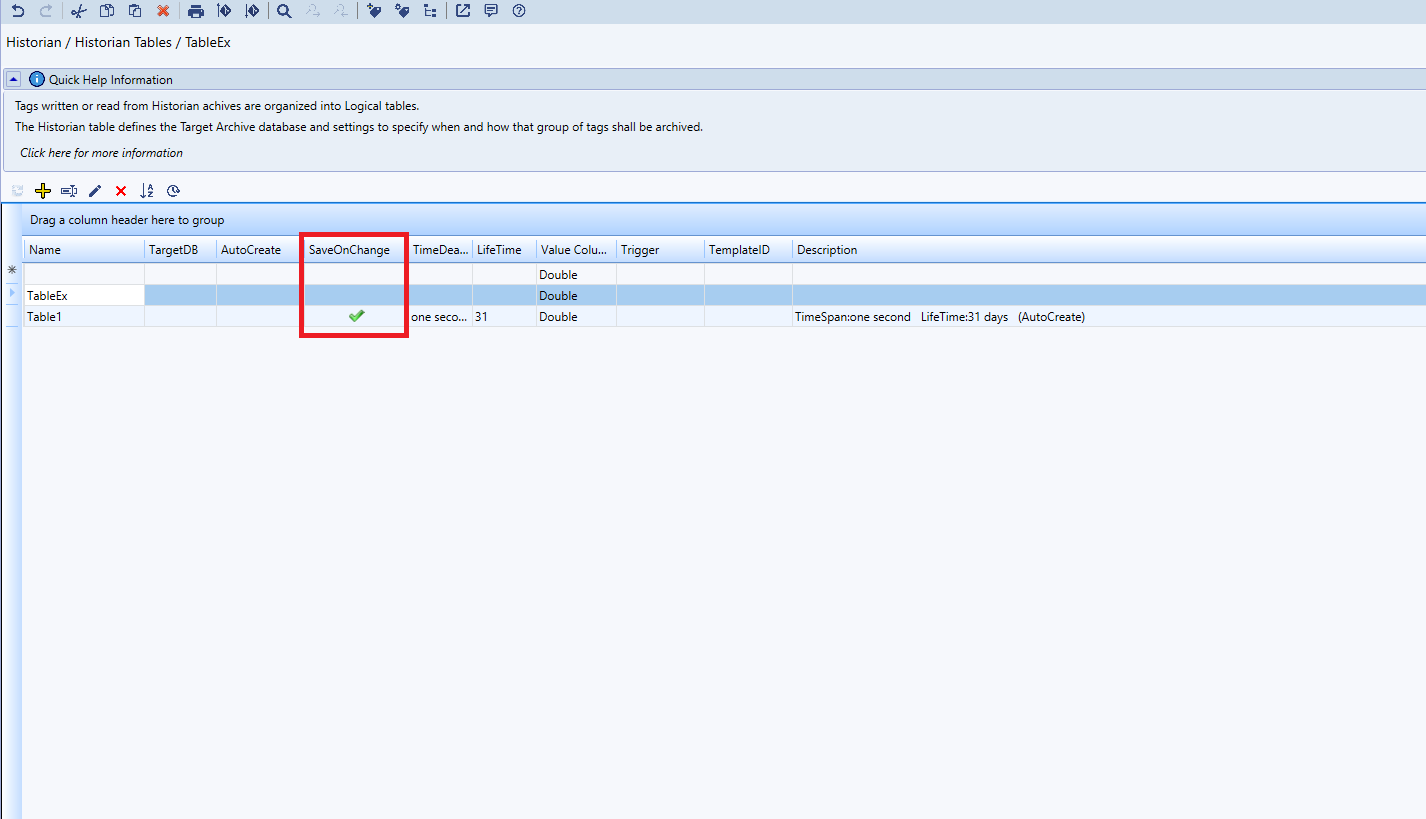
Task: Click the SaveOnChange column header
Action: coord(349,250)
